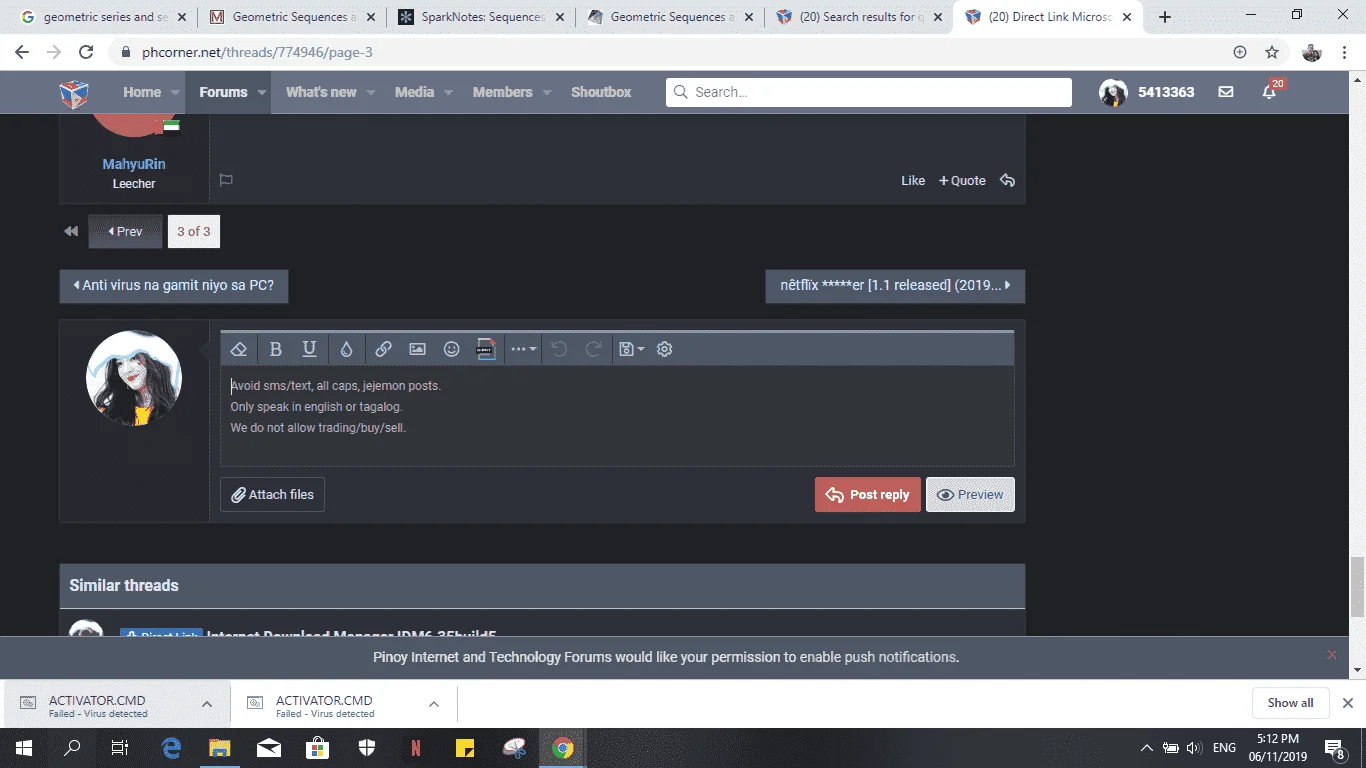Click the GIF insert icon in editor
The image size is (1366, 768).
click(x=486, y=349)
